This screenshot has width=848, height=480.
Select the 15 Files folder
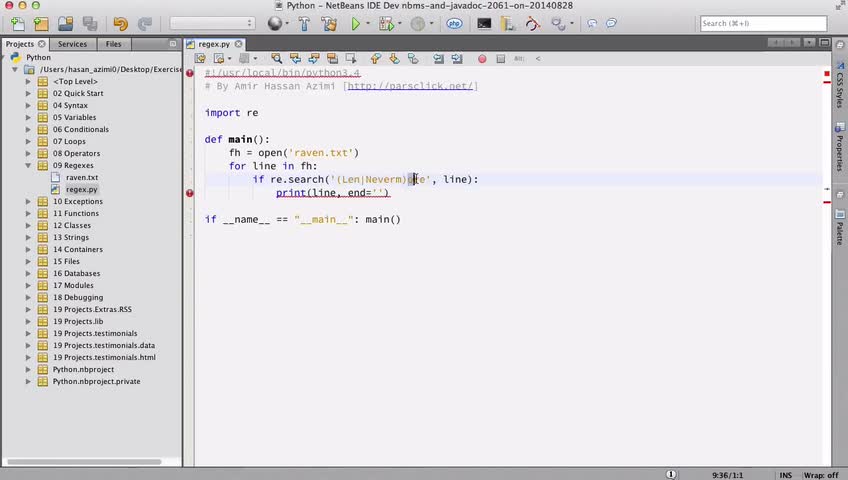(66, 261)
